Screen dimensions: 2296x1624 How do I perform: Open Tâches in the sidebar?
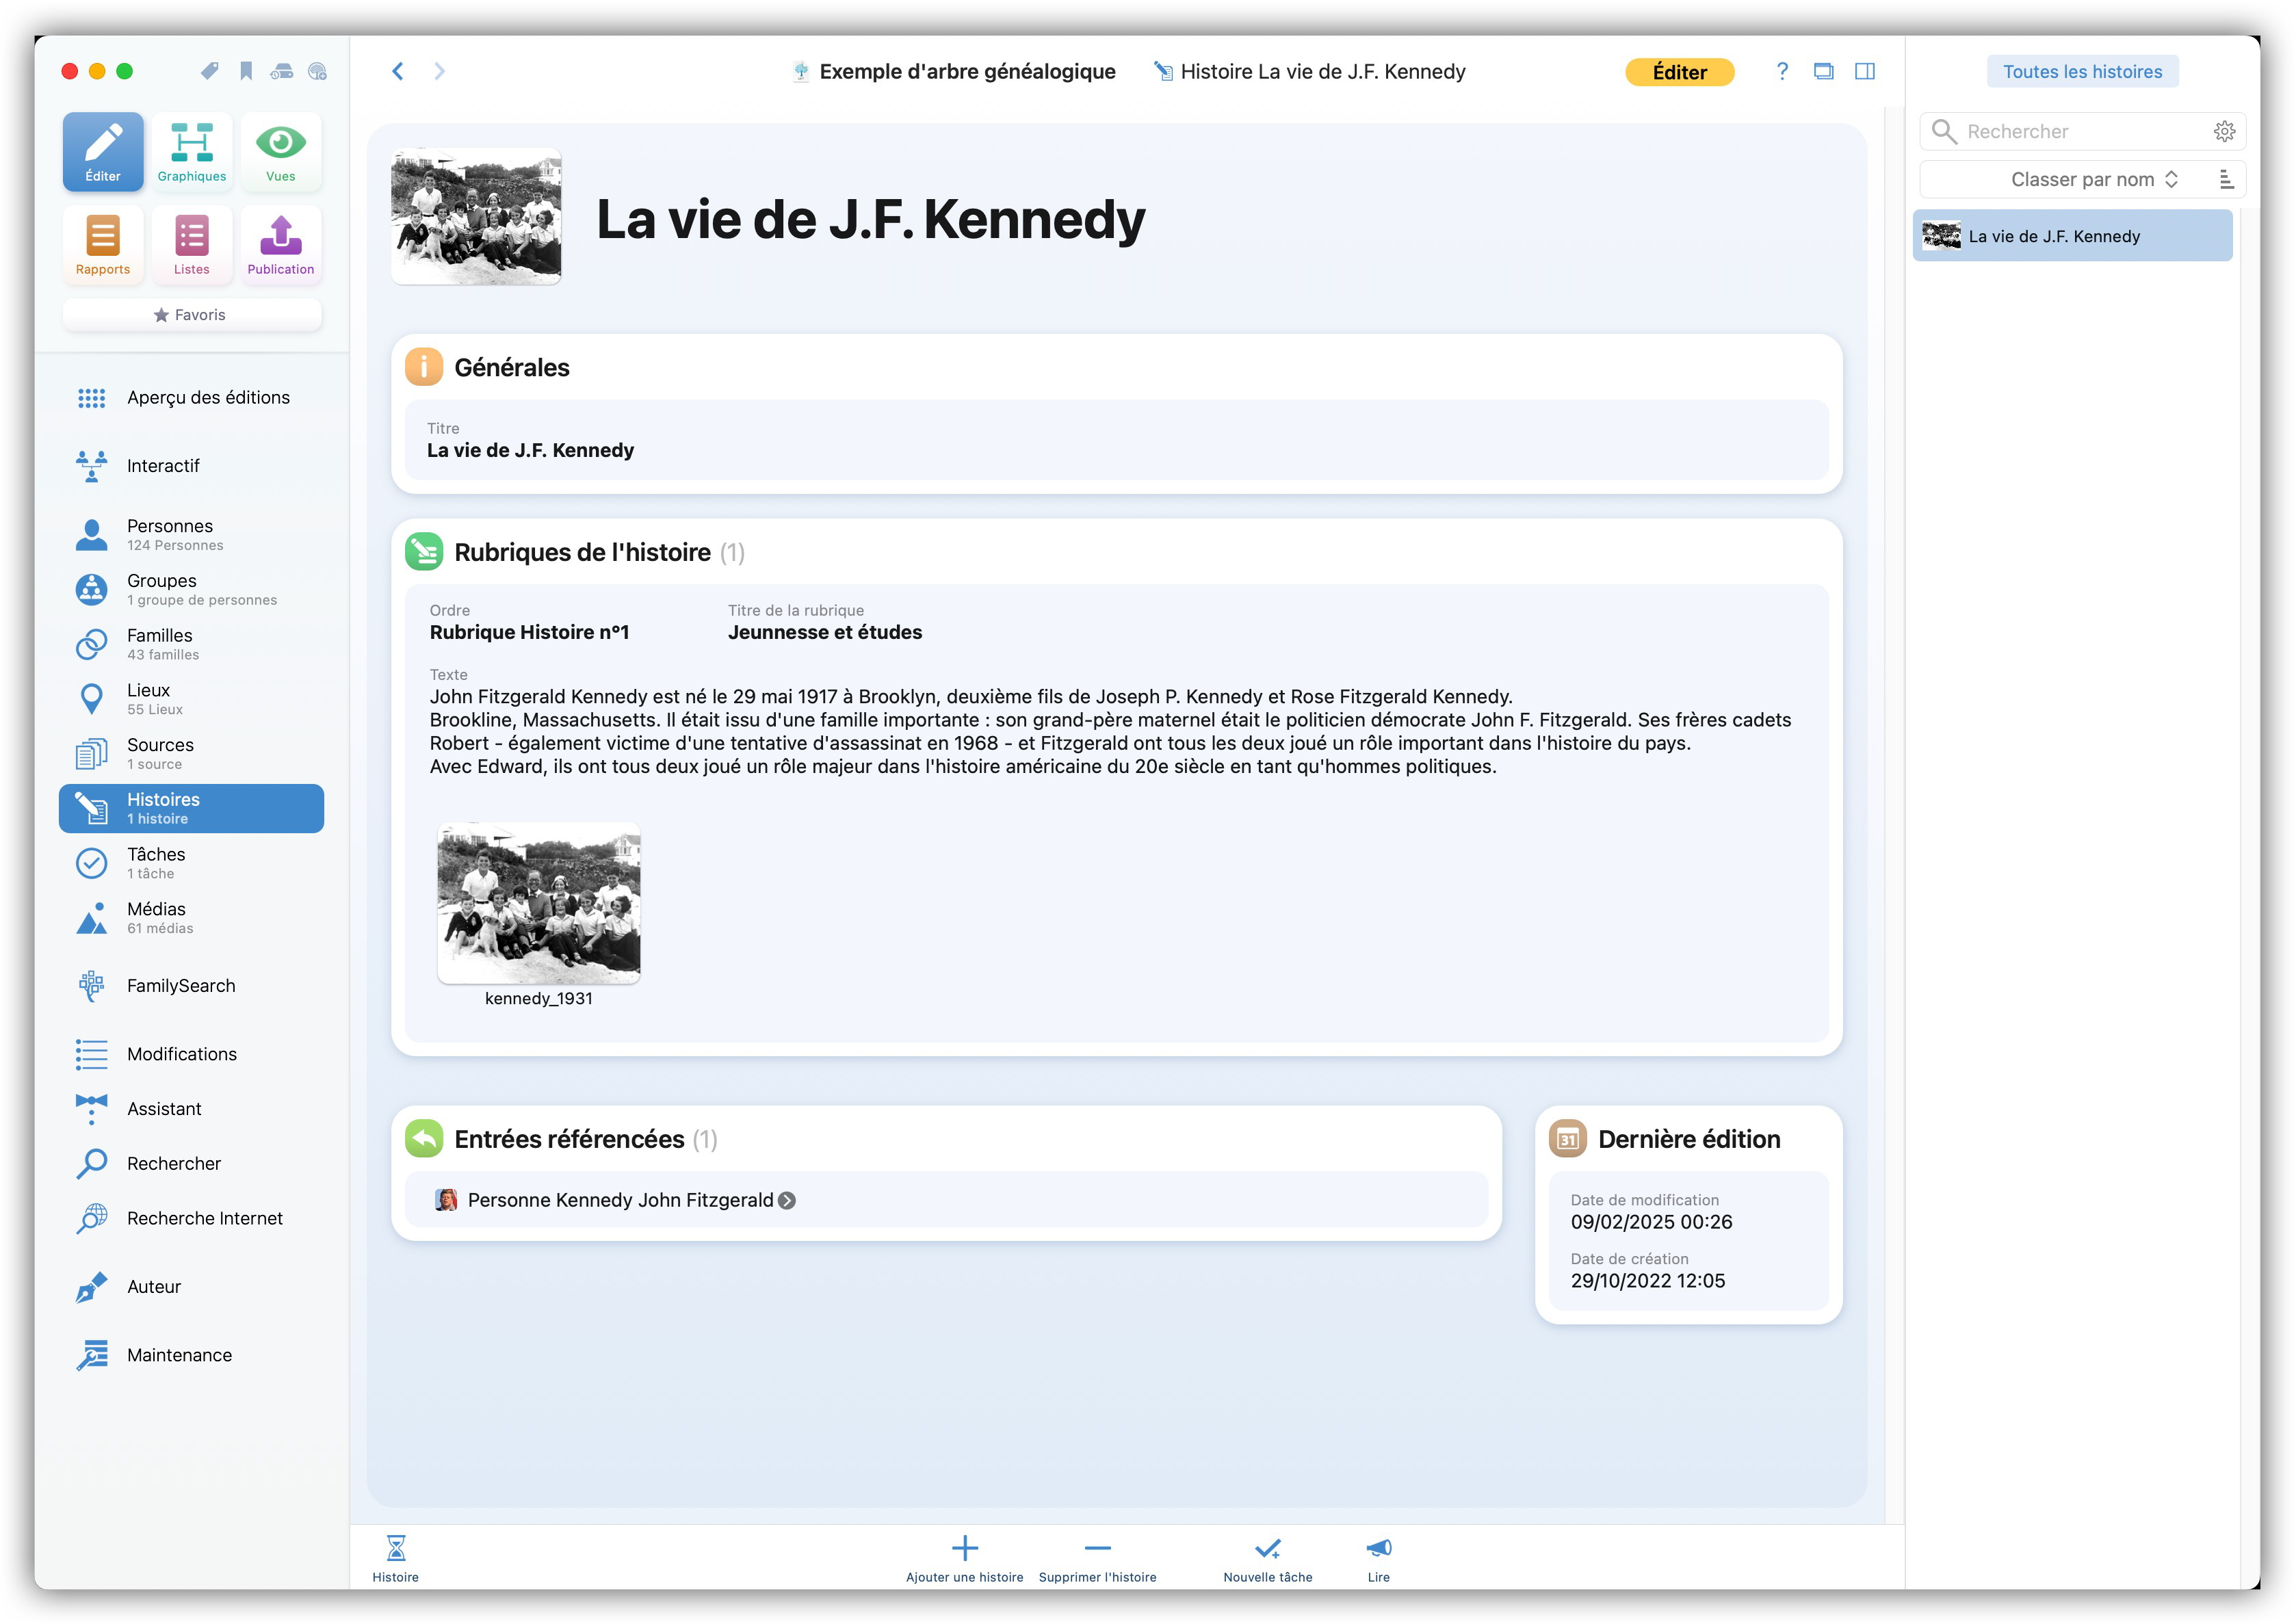point(192,864)
